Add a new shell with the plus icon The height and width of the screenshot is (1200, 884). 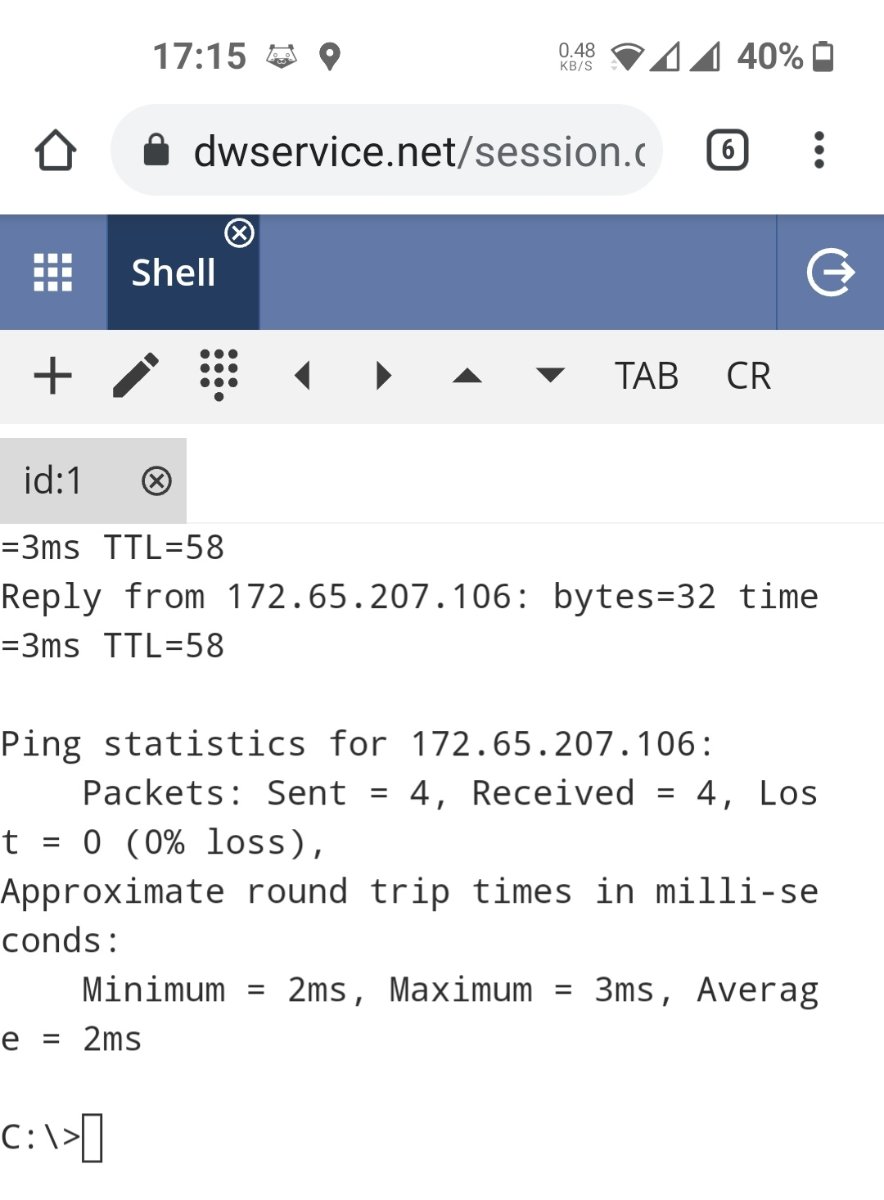pyautogui.click(x=53, y=377)
